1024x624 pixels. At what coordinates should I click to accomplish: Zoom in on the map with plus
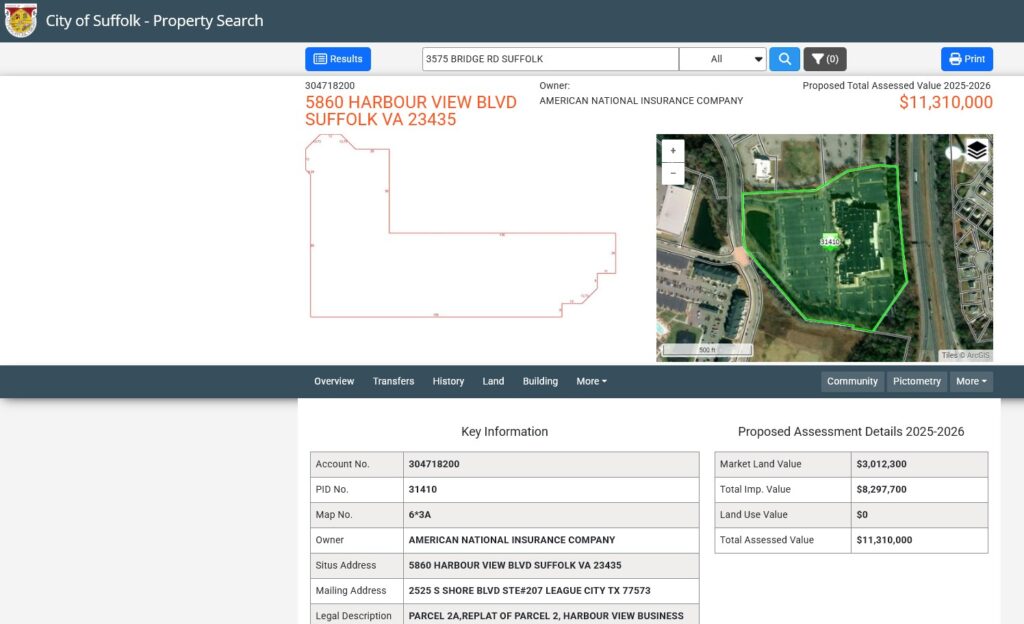(x=673, y=151)
